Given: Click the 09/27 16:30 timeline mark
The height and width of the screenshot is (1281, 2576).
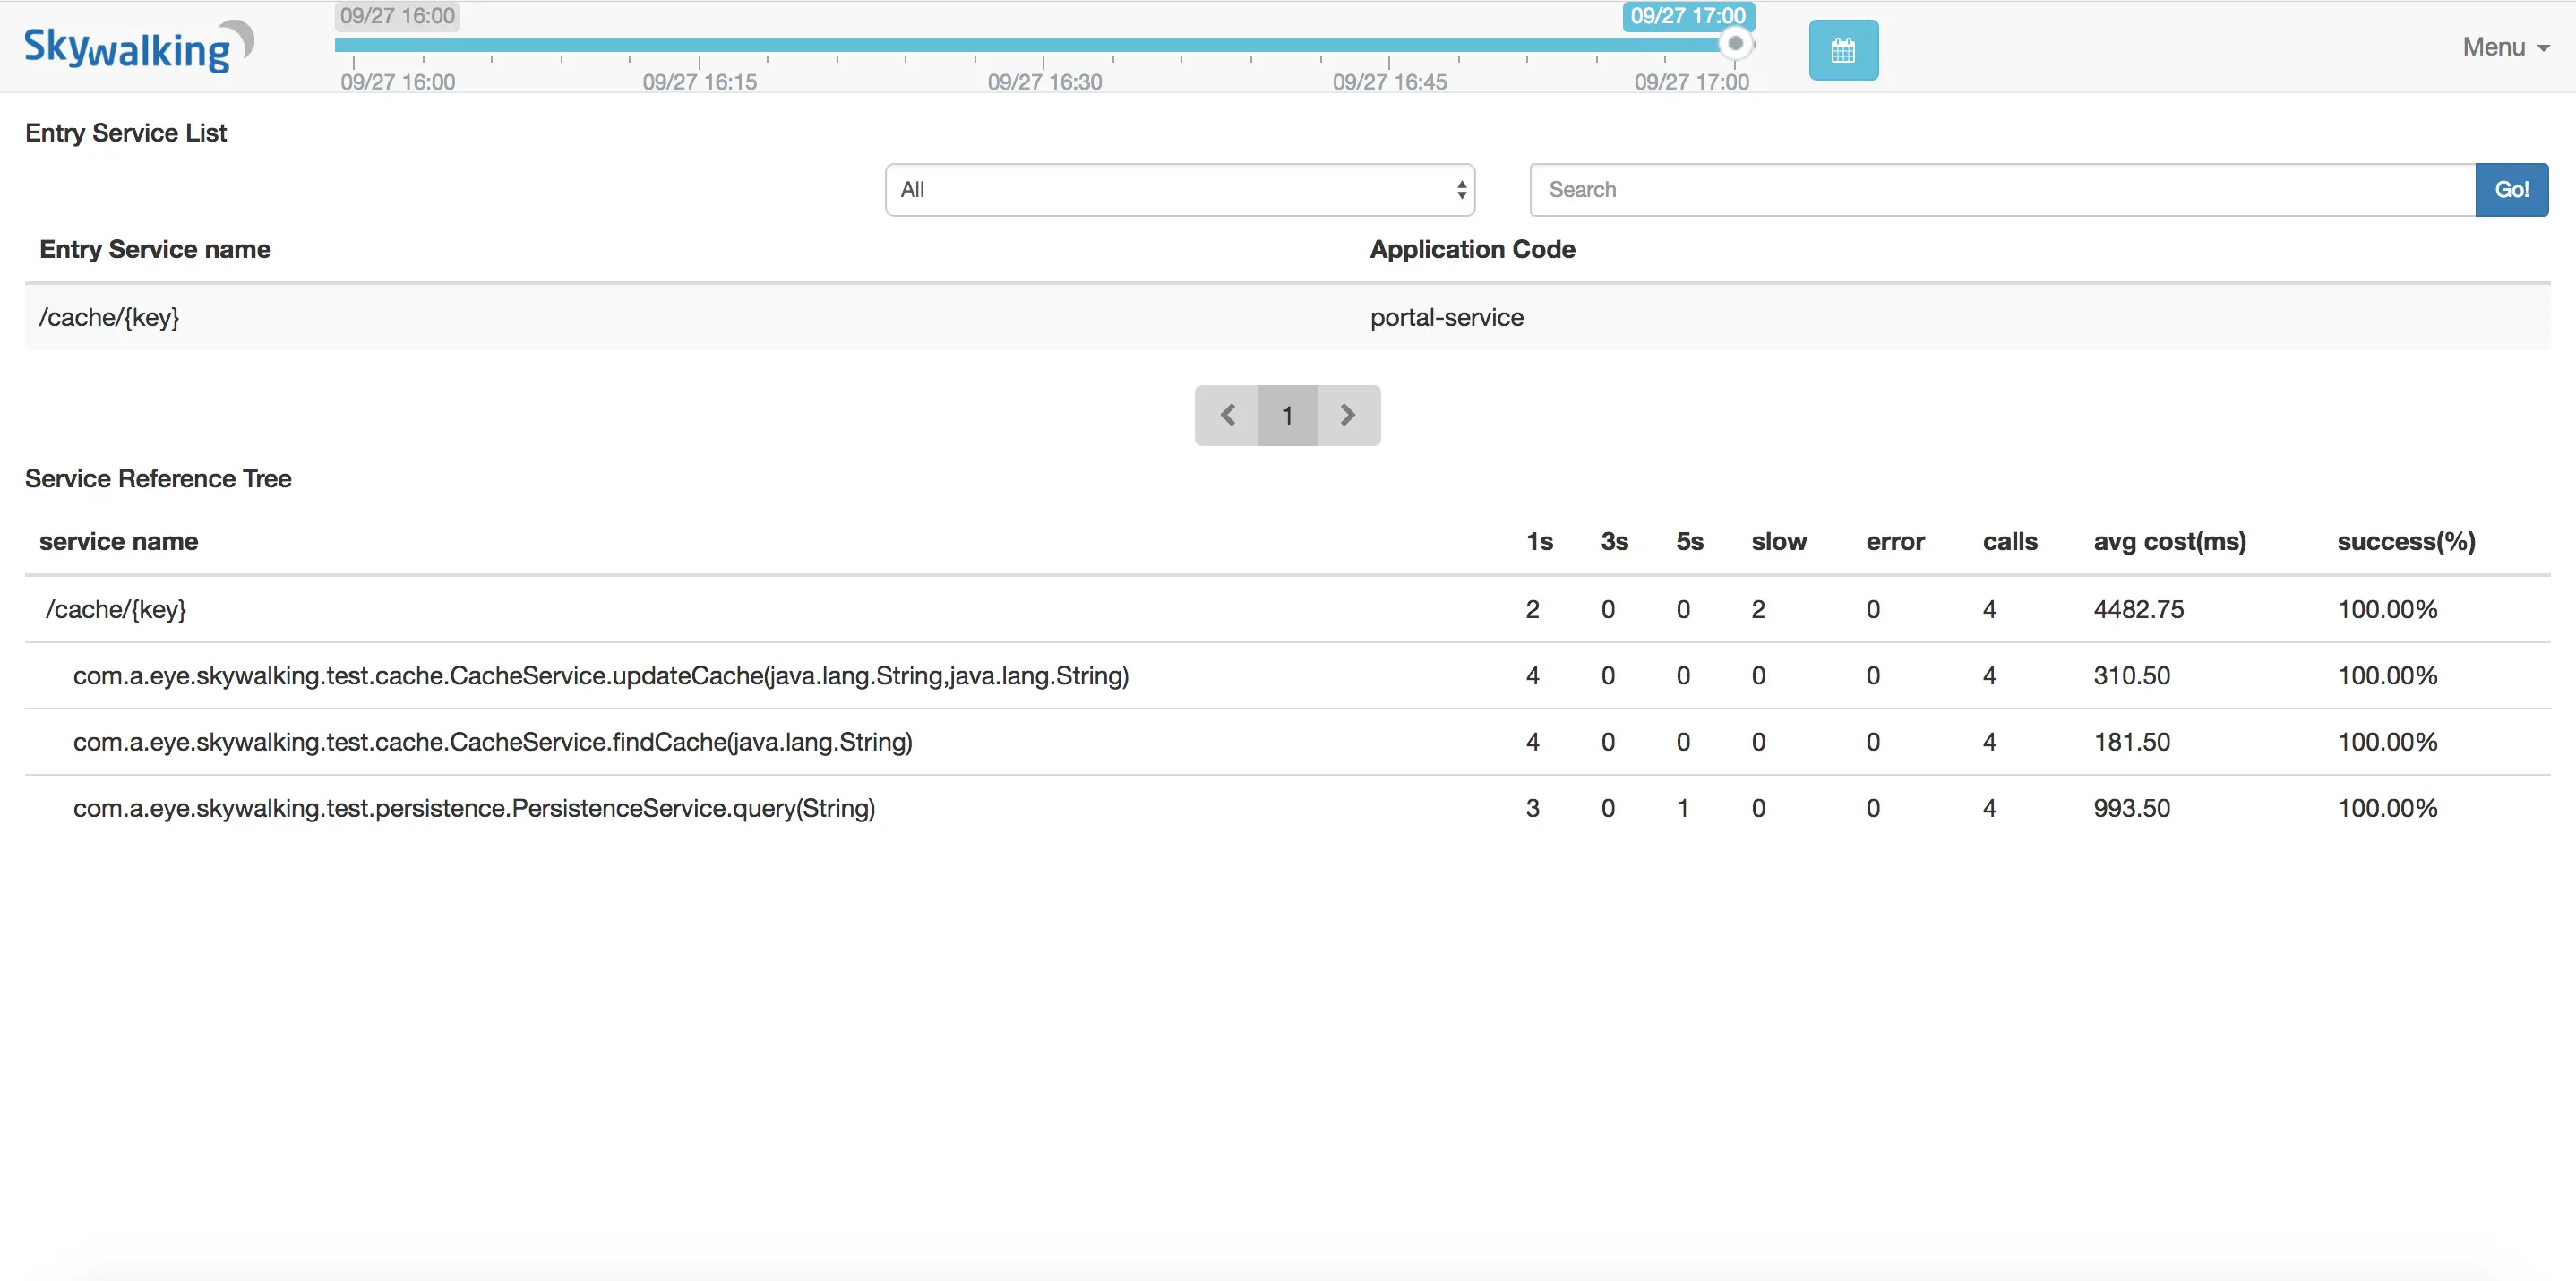Looking at the screenshot, I should click(x=1044, y=82).
